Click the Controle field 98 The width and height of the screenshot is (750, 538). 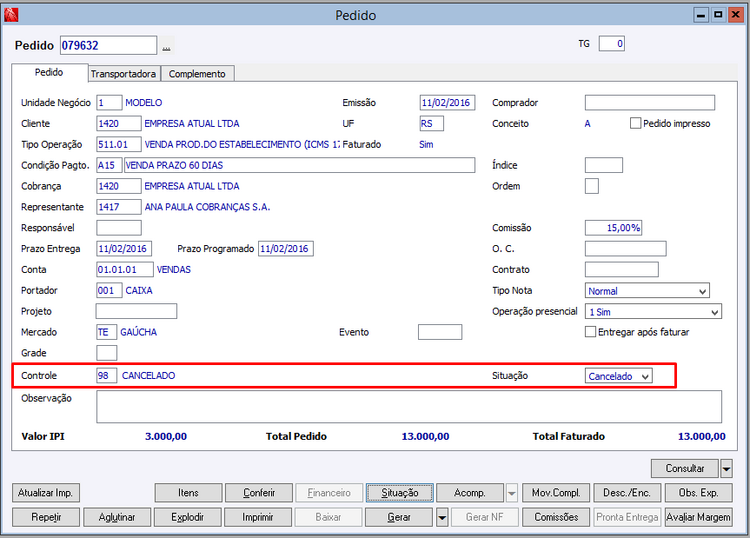point(107,375)
